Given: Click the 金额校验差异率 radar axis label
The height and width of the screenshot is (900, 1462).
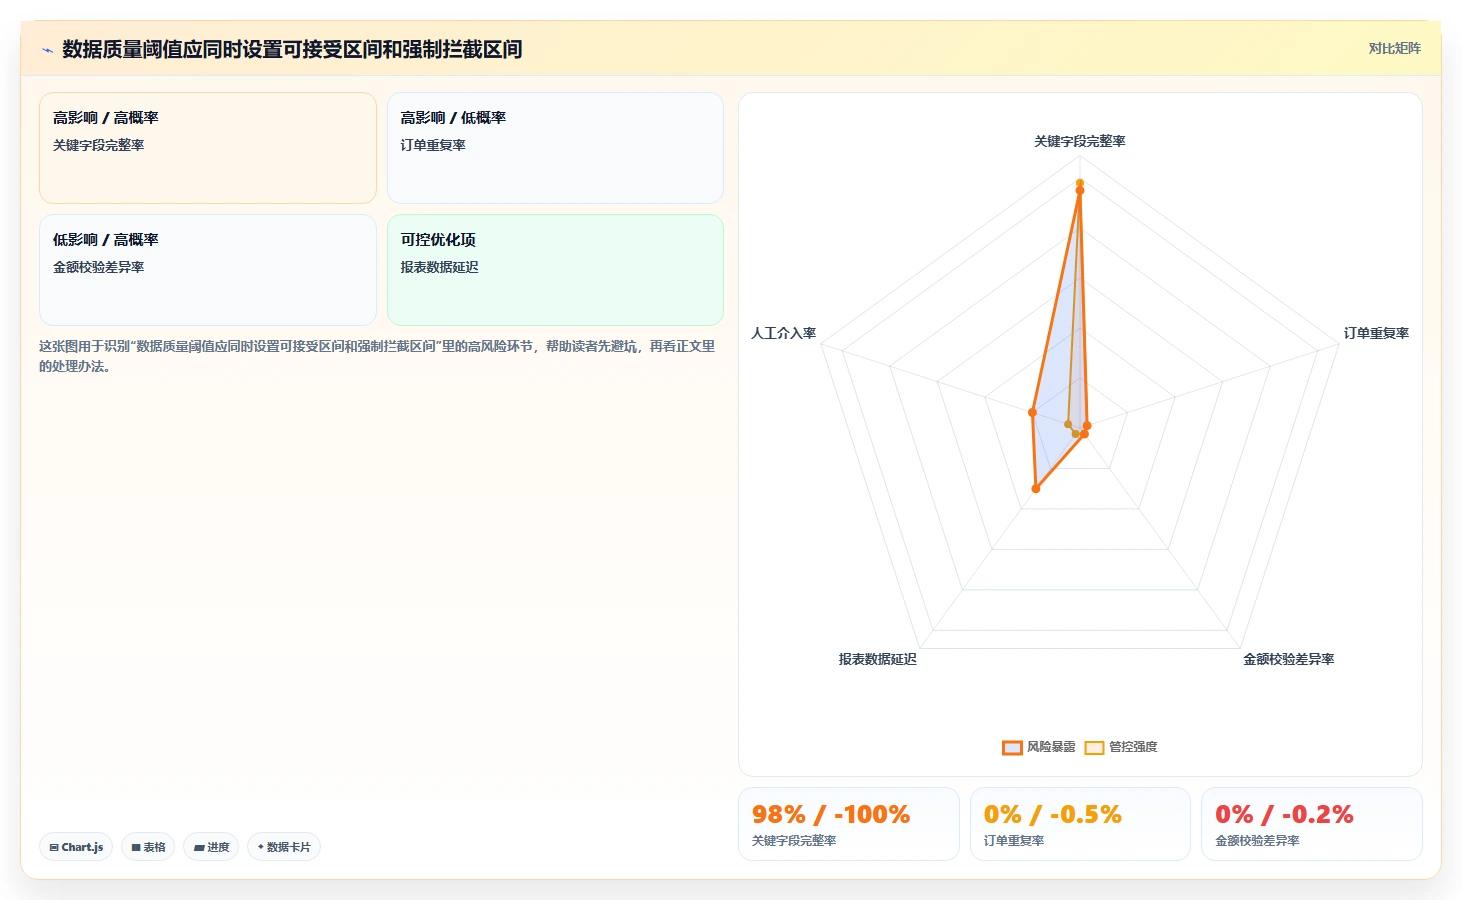Looking at the screenshot, I should click(1289, 659).
